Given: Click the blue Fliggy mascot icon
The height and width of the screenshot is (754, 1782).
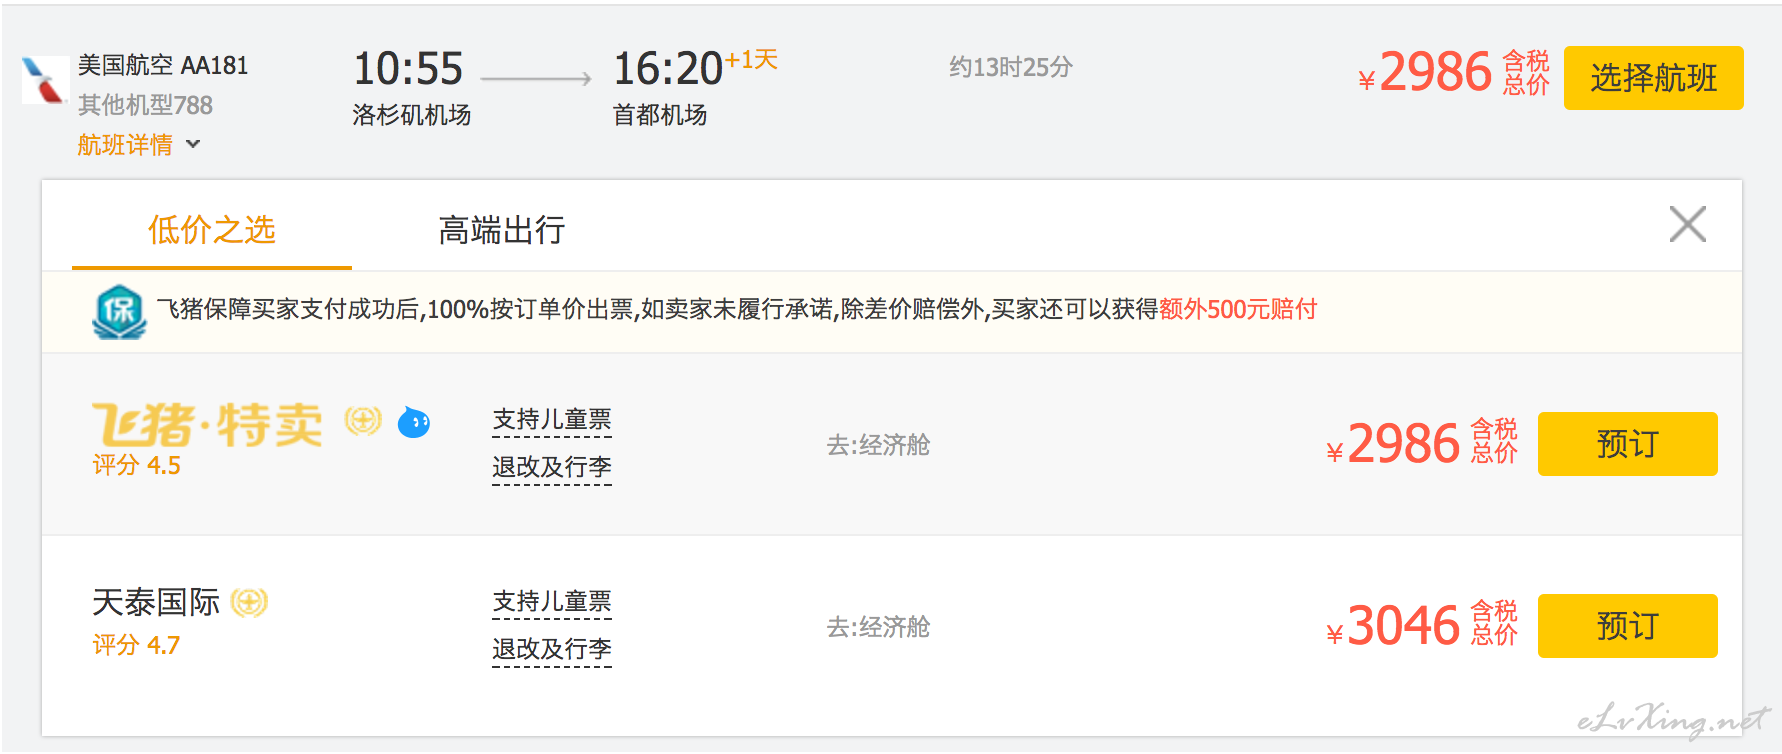Looking at the screenshot, I should point(414,422).
